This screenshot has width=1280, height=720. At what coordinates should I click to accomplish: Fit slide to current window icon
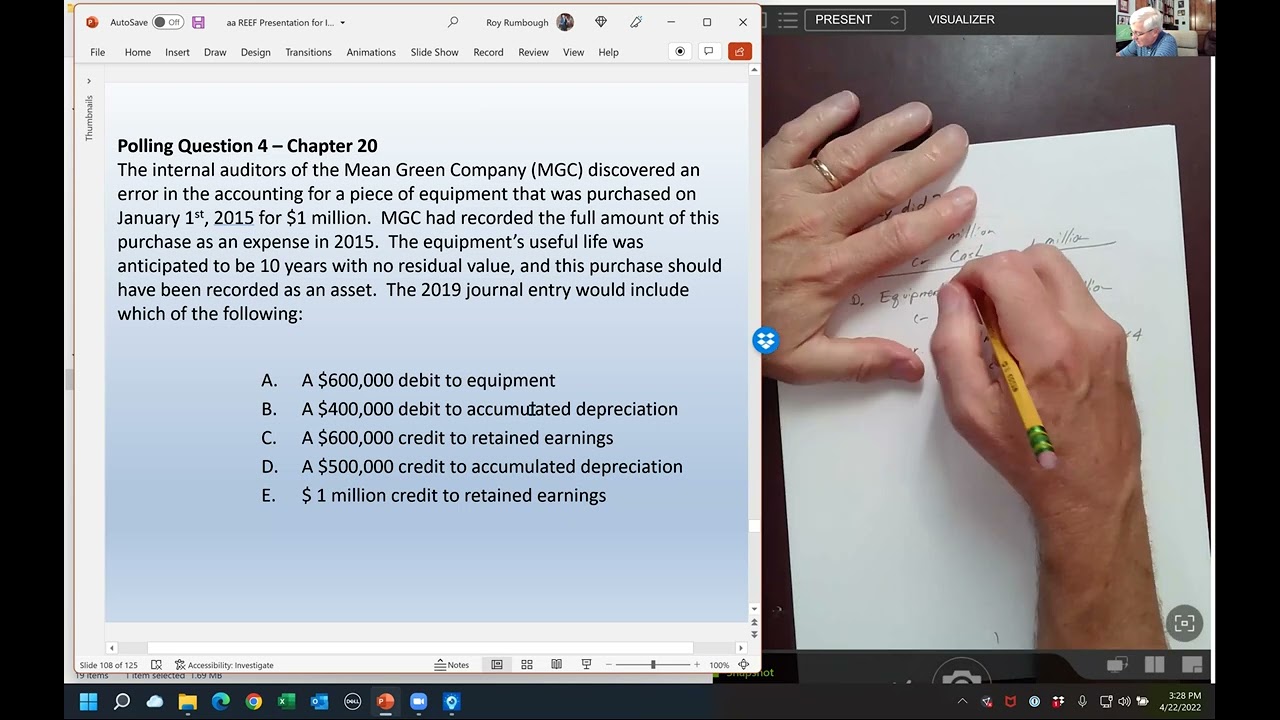pos(743,665)
